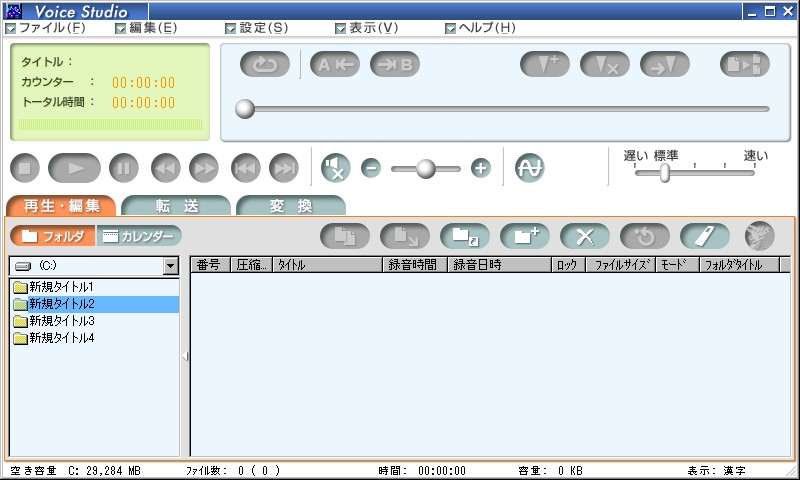Sort by フォルダタイトル column header
Screen dimensions: 800x480
pos(739,265)
